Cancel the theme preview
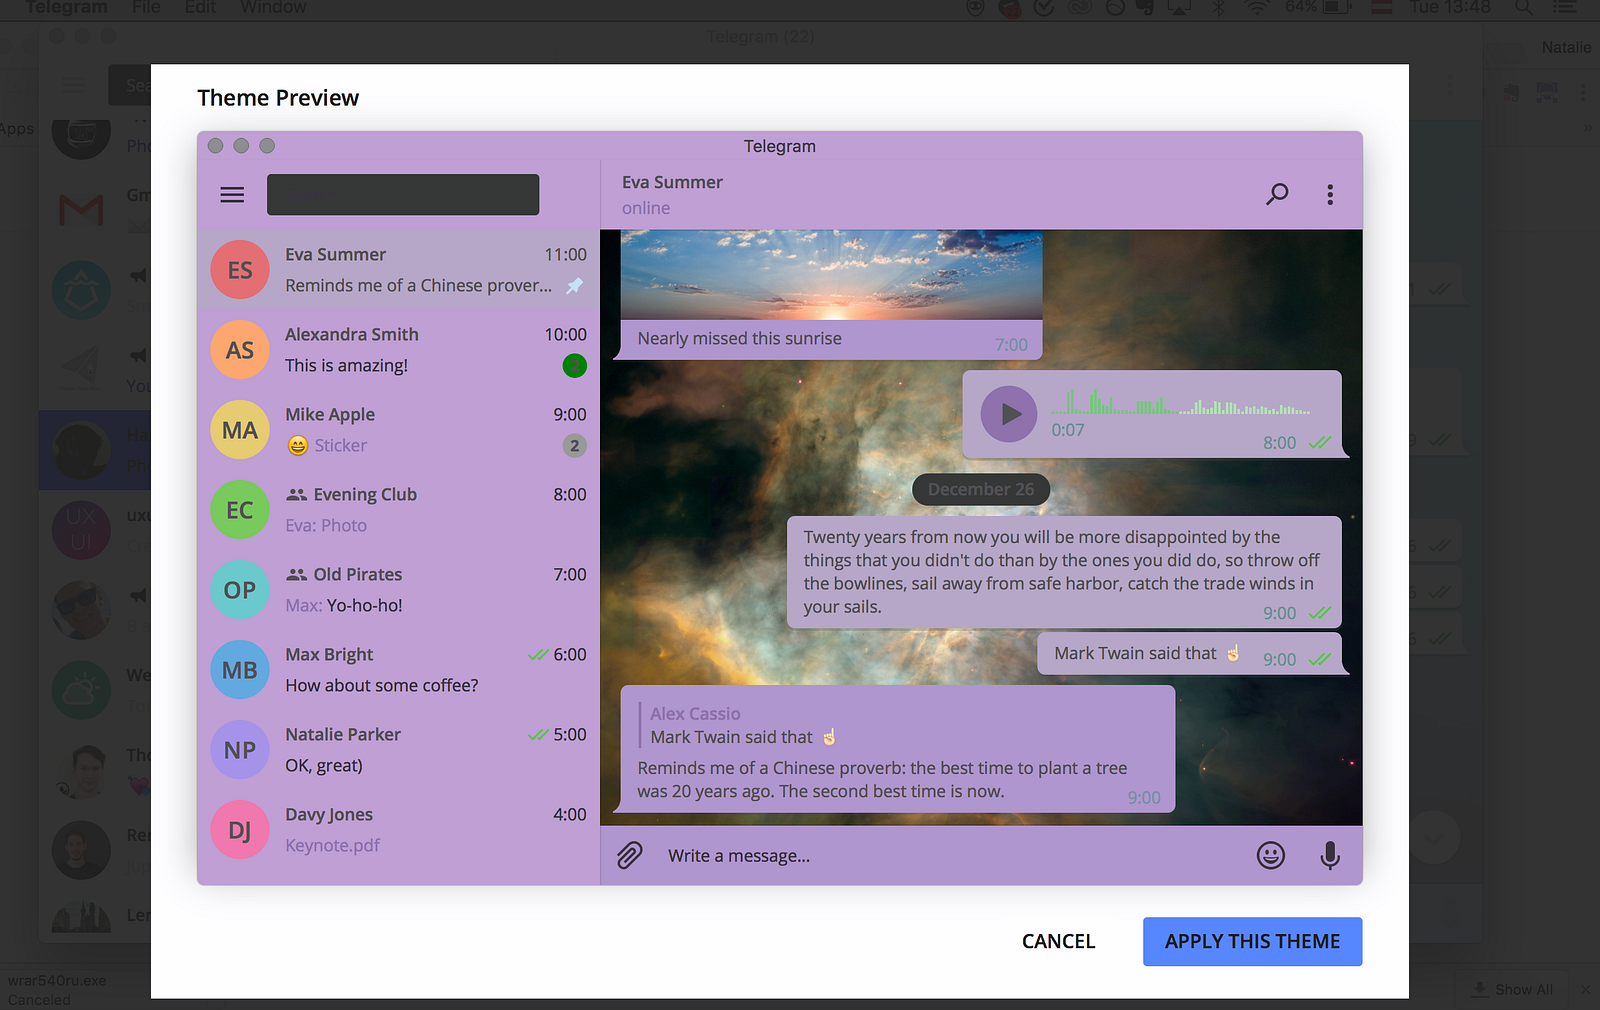1600x1010 pixels. (1059, 942)
